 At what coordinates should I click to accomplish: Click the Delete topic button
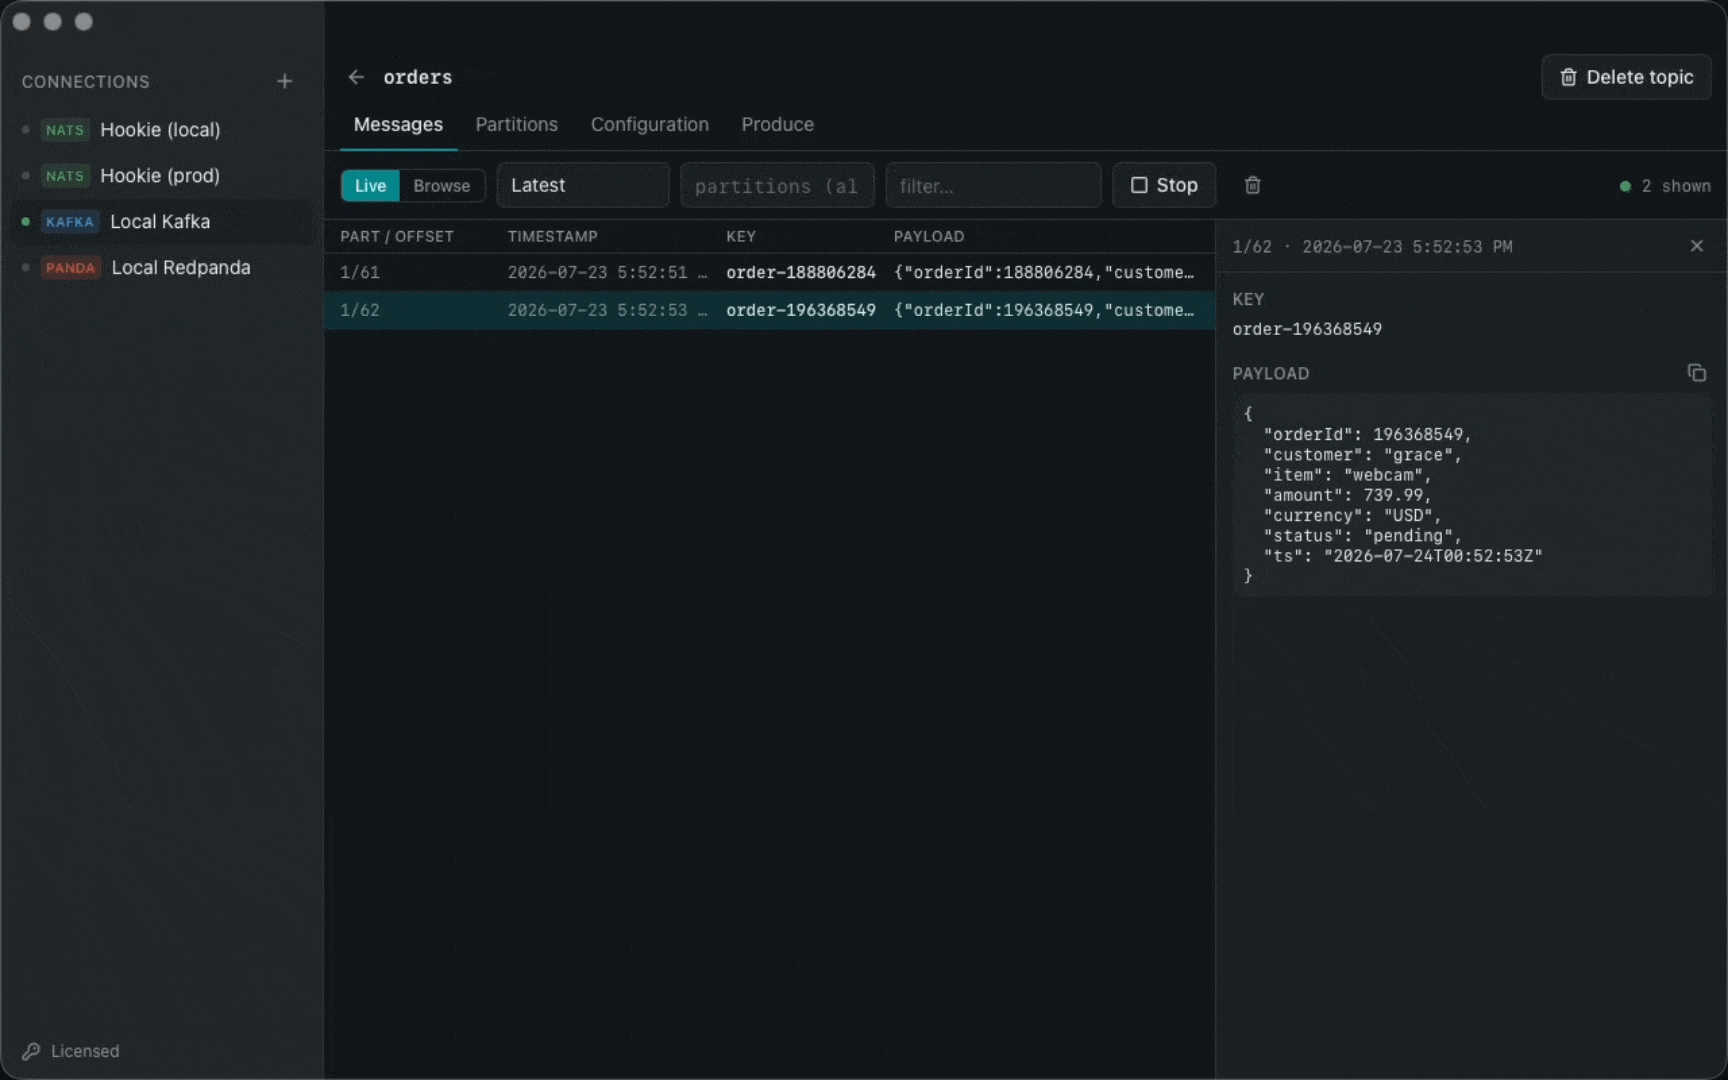1626,77
